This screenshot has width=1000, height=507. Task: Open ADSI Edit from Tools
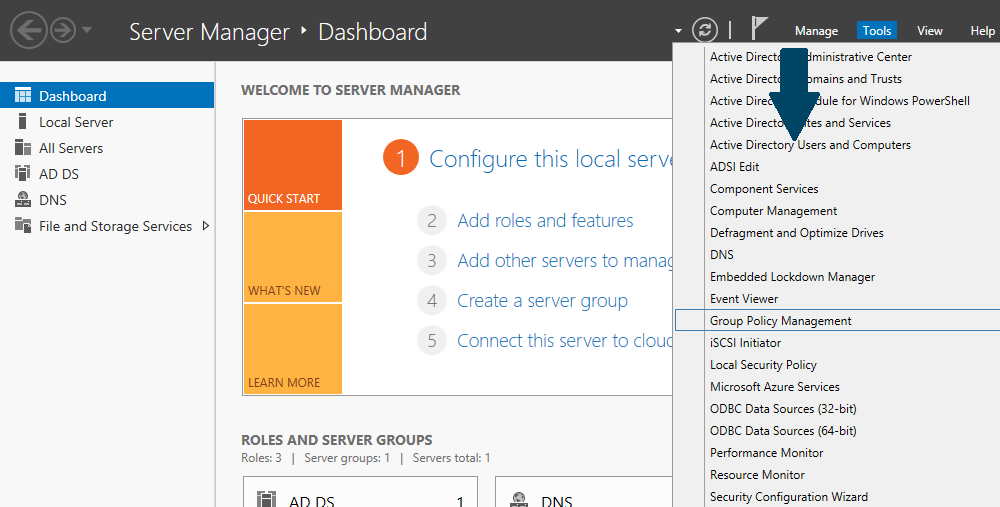(x=735, y=167)
